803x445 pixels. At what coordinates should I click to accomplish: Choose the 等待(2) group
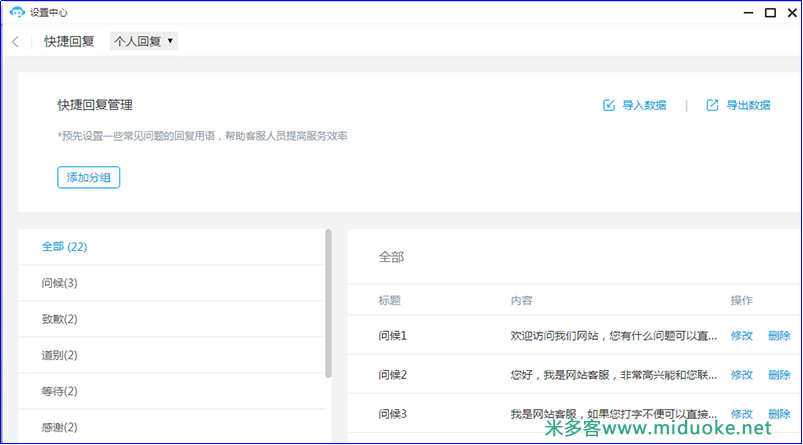[59, 391]
